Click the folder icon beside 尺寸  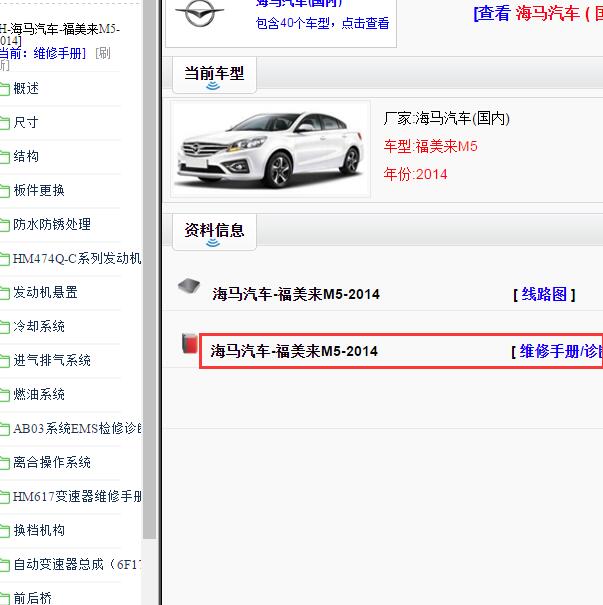click(5, 123)
